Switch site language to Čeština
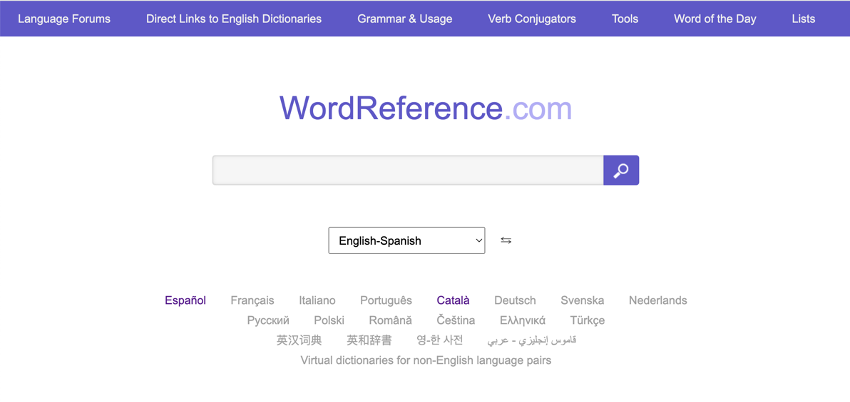 pos(456,320)
